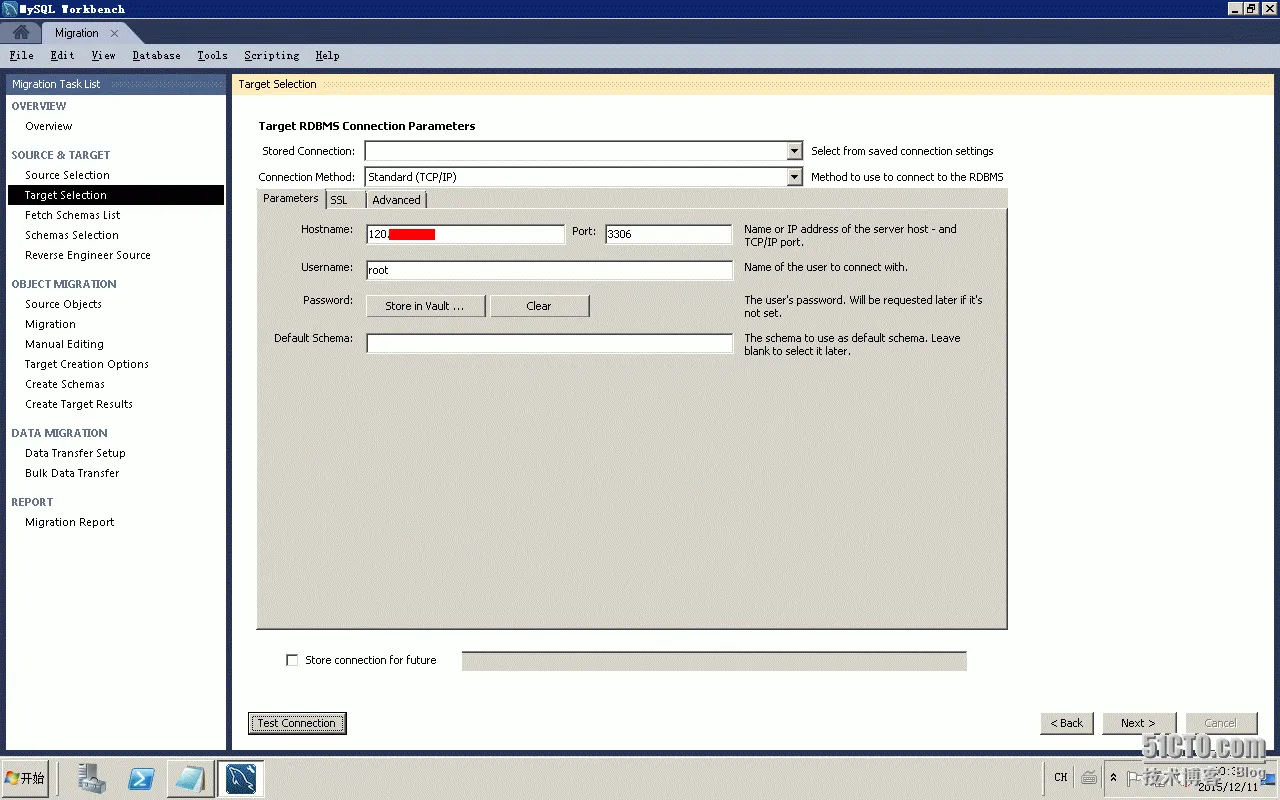The width and height of the screenshot is (1280, 800).
Task: Enable Store connection for future checkbox
Action: pos(292,660)
